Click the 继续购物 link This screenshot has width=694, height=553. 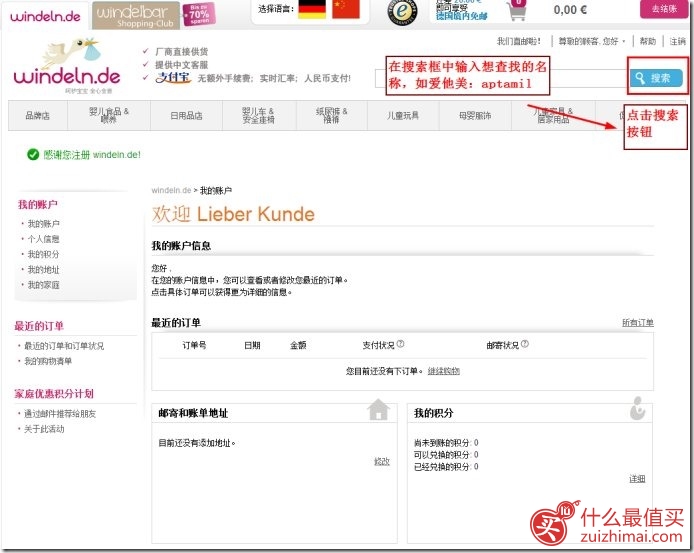443,371
